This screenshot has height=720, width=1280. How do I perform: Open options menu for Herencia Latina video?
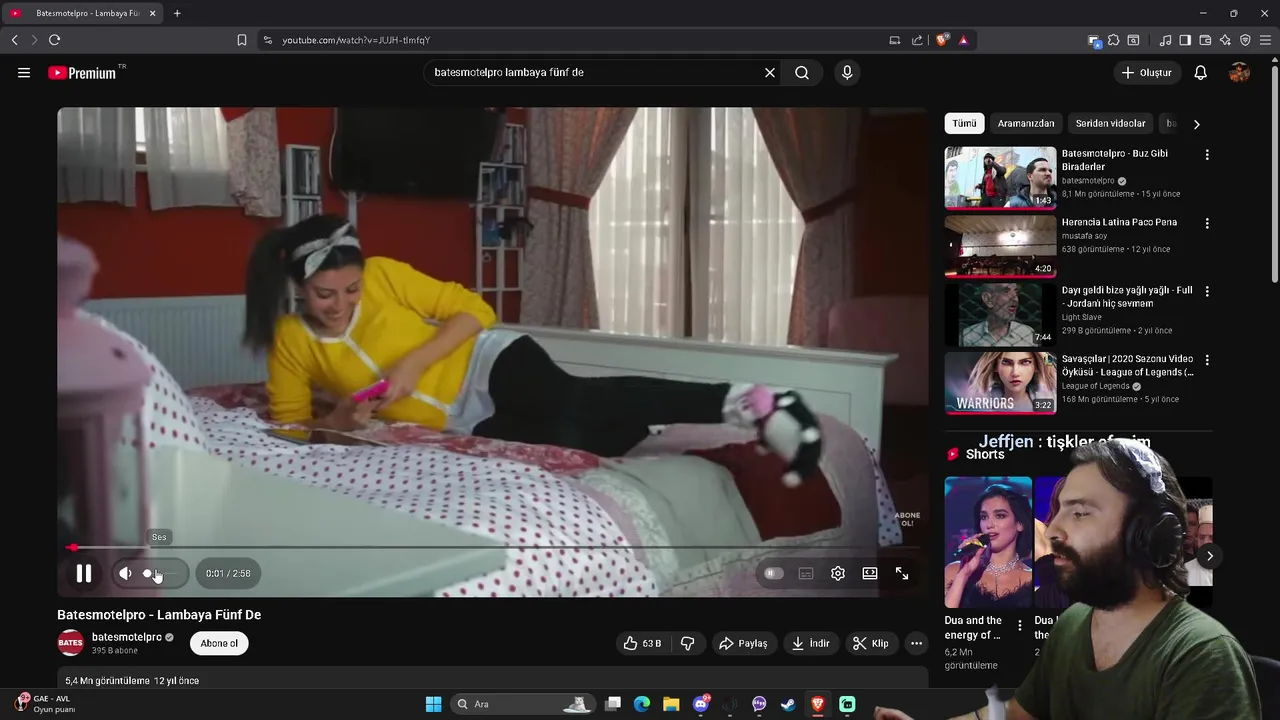tap(1207, 223)
